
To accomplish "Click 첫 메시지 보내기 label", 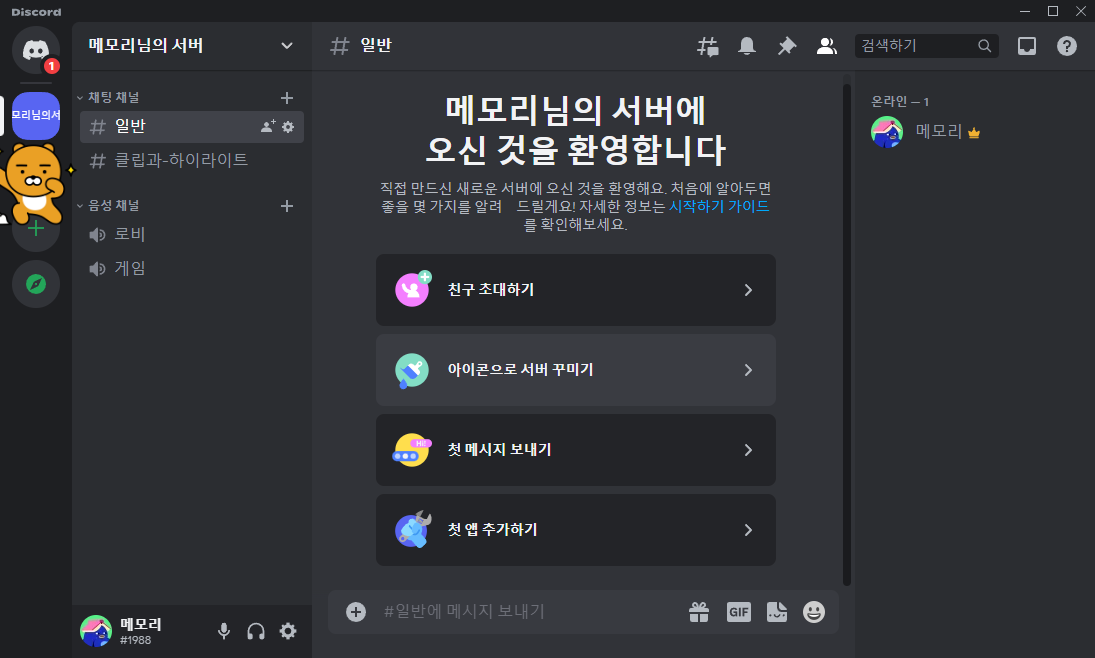I will [499, 449].
